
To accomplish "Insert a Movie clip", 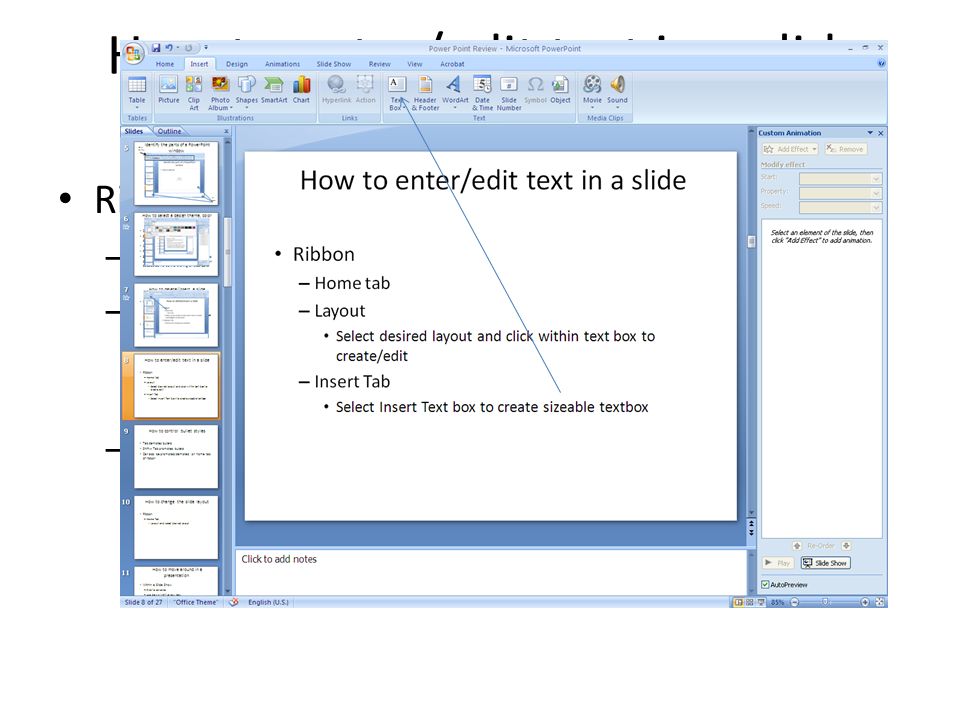I will [x=592, y=91].
